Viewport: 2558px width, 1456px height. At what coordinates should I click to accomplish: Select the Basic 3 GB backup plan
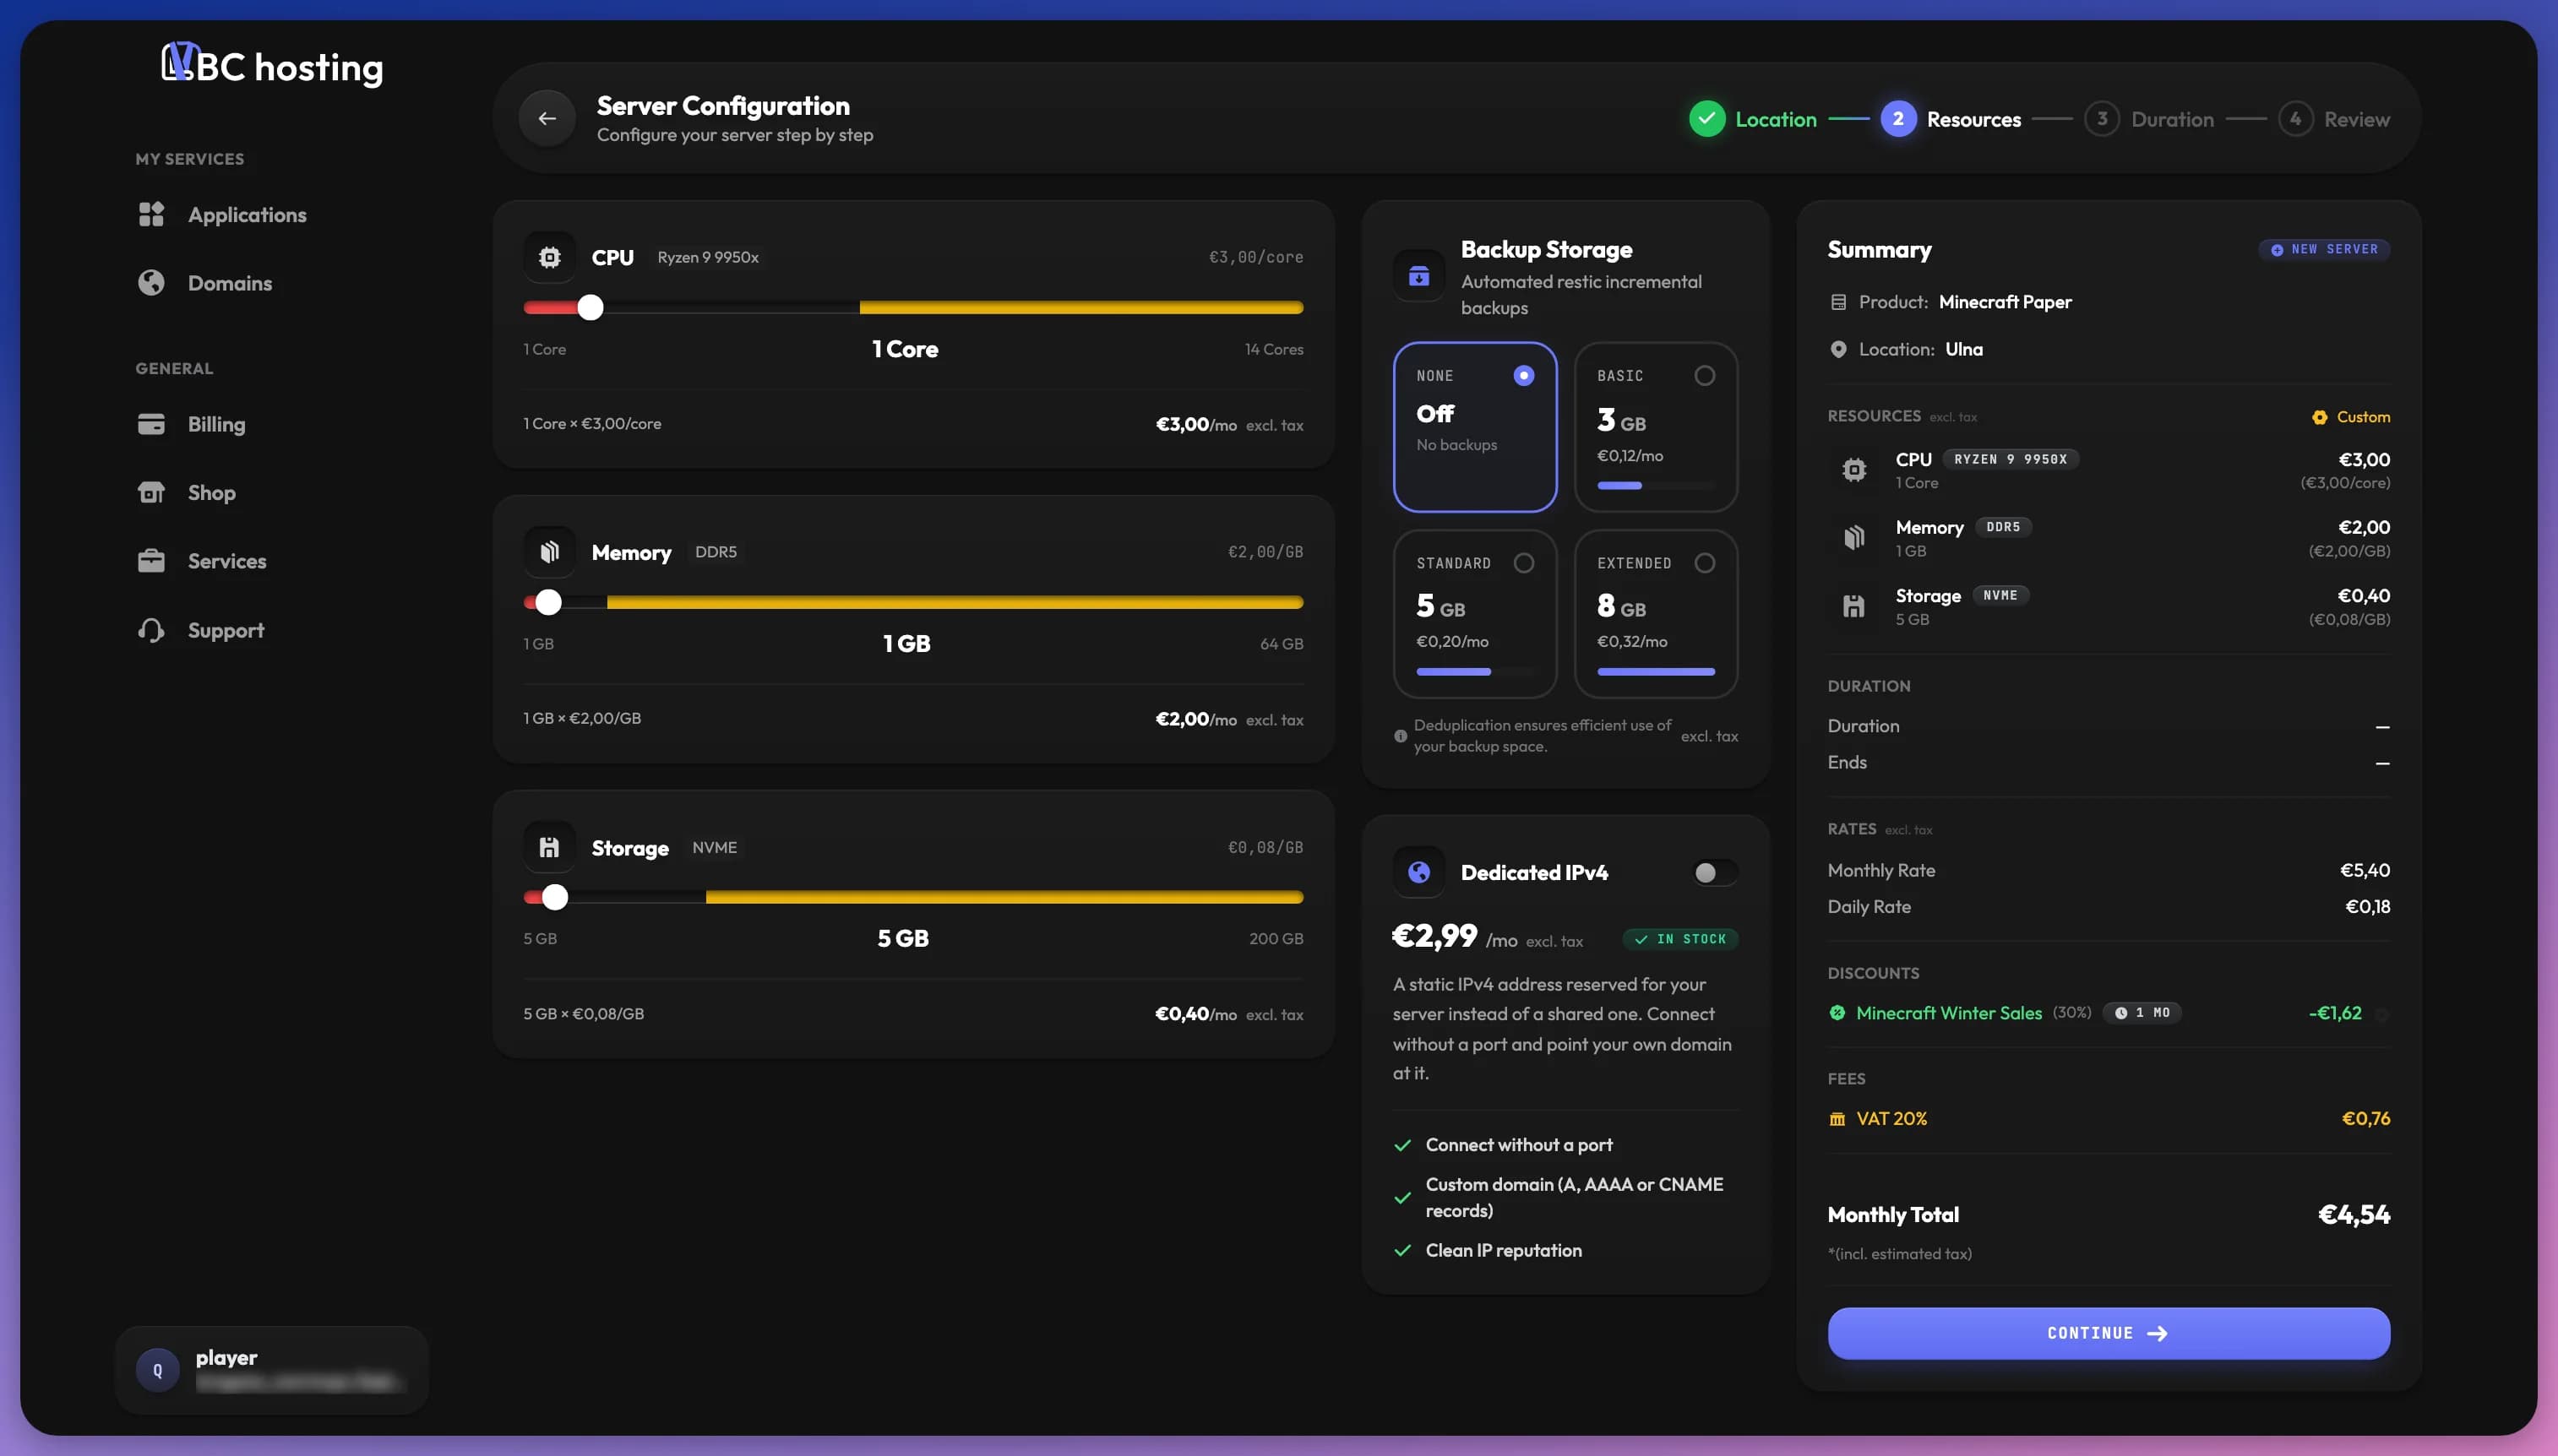pyautogui.click(x=1656, y=427)
